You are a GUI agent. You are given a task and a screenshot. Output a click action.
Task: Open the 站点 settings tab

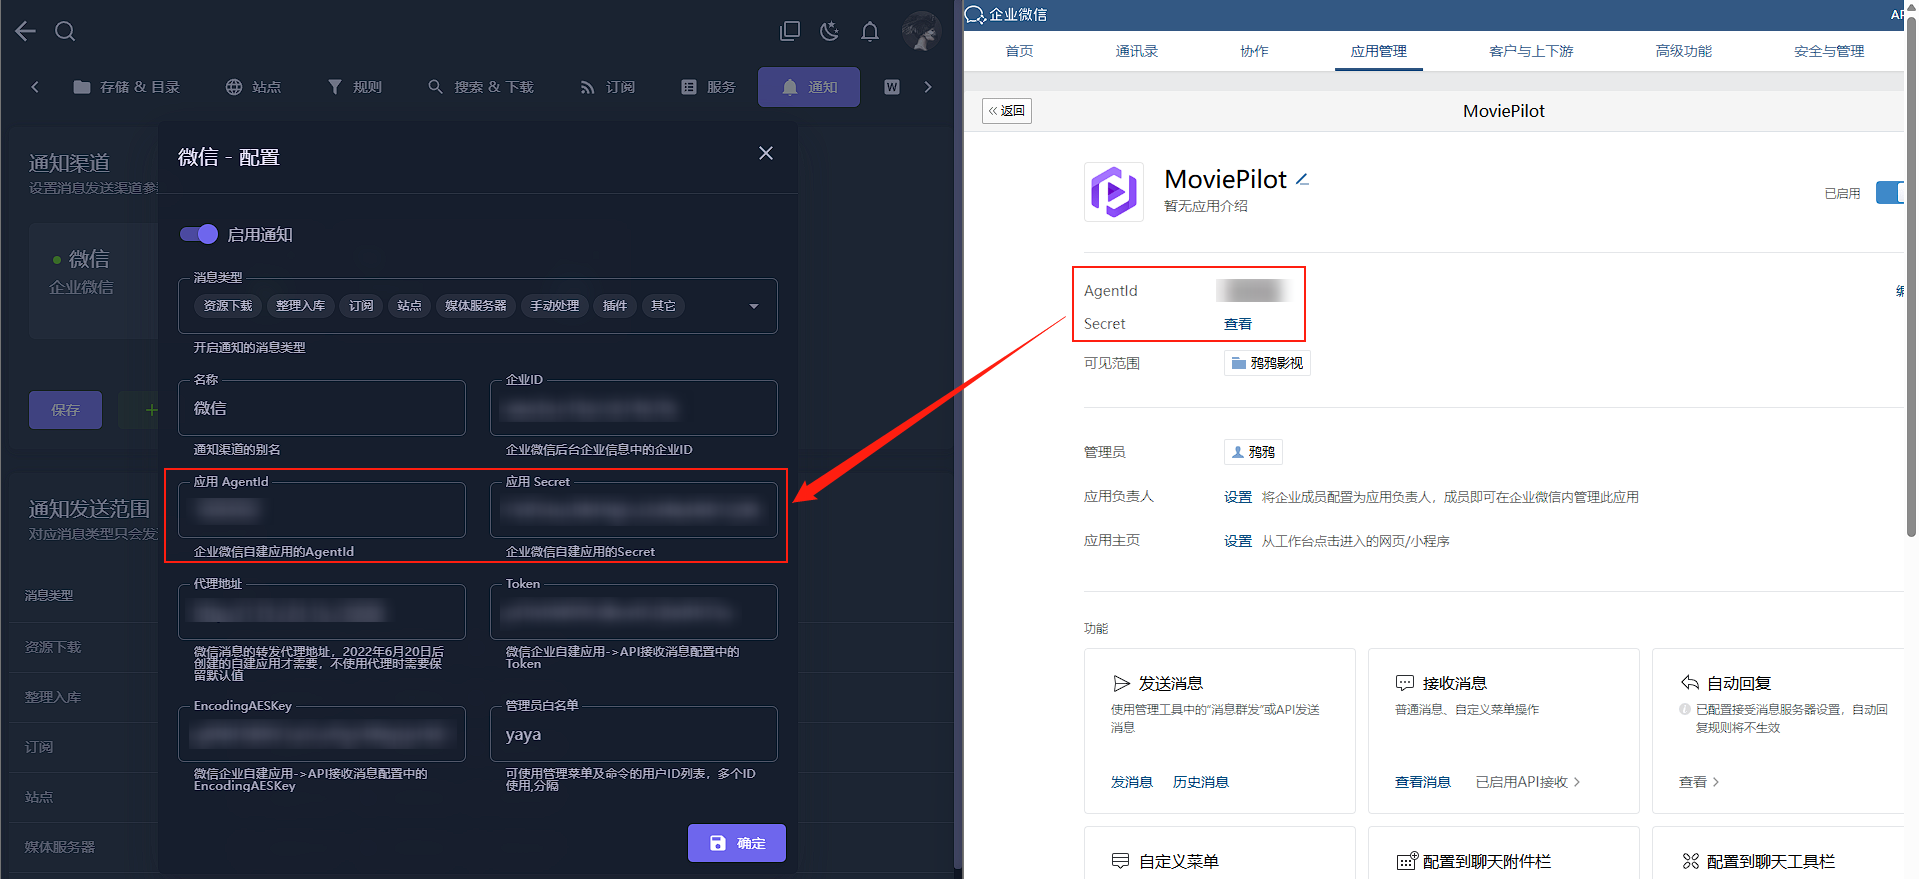coord(253,87)
